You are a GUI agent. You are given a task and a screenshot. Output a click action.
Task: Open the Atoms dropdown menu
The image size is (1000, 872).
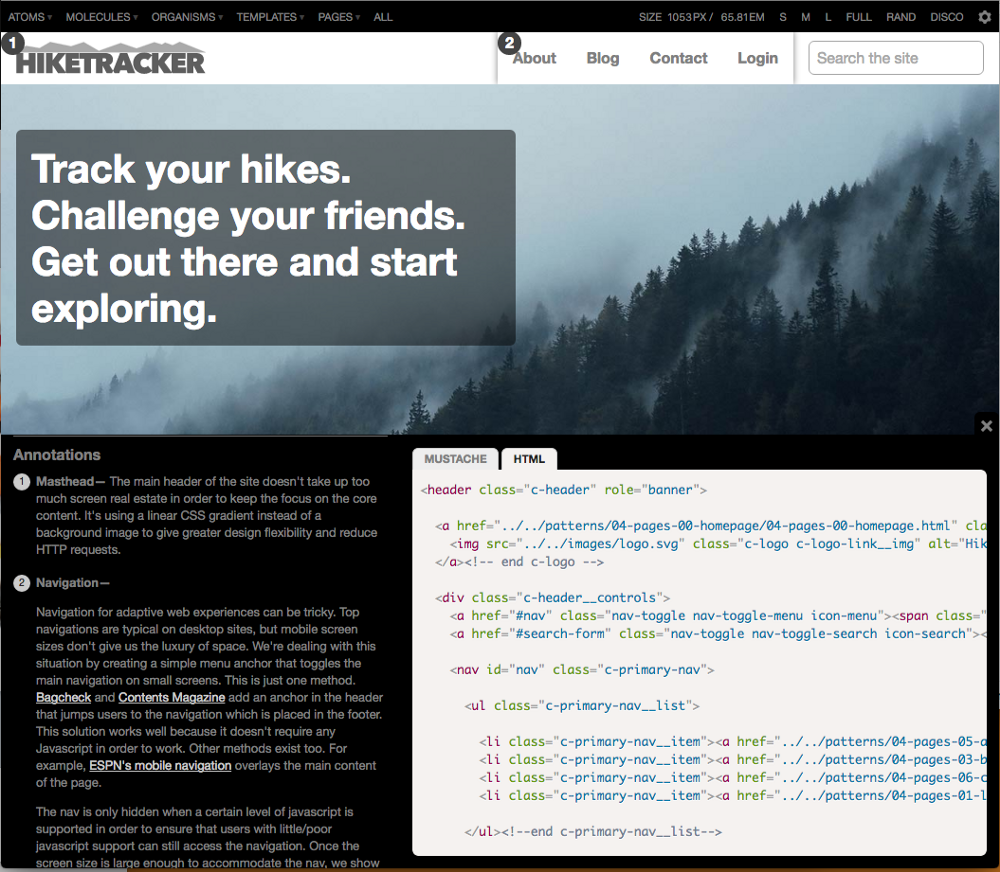tap(29, 17)
